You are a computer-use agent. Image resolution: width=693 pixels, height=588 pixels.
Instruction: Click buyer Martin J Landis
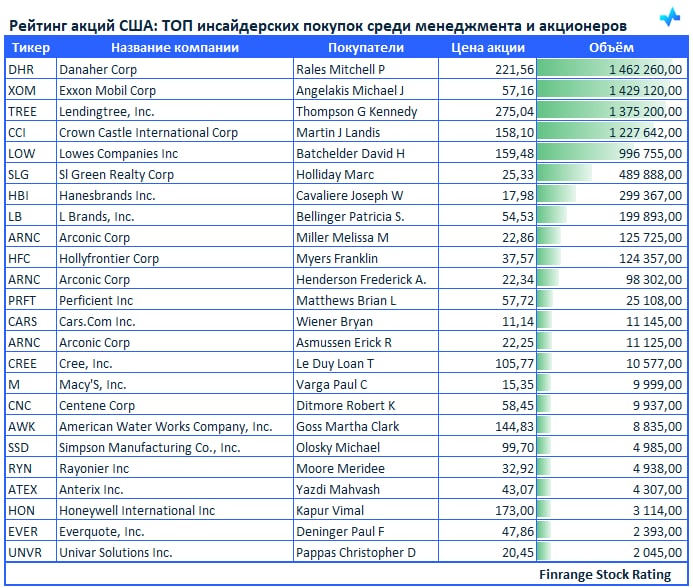click(x=366, y=132)
